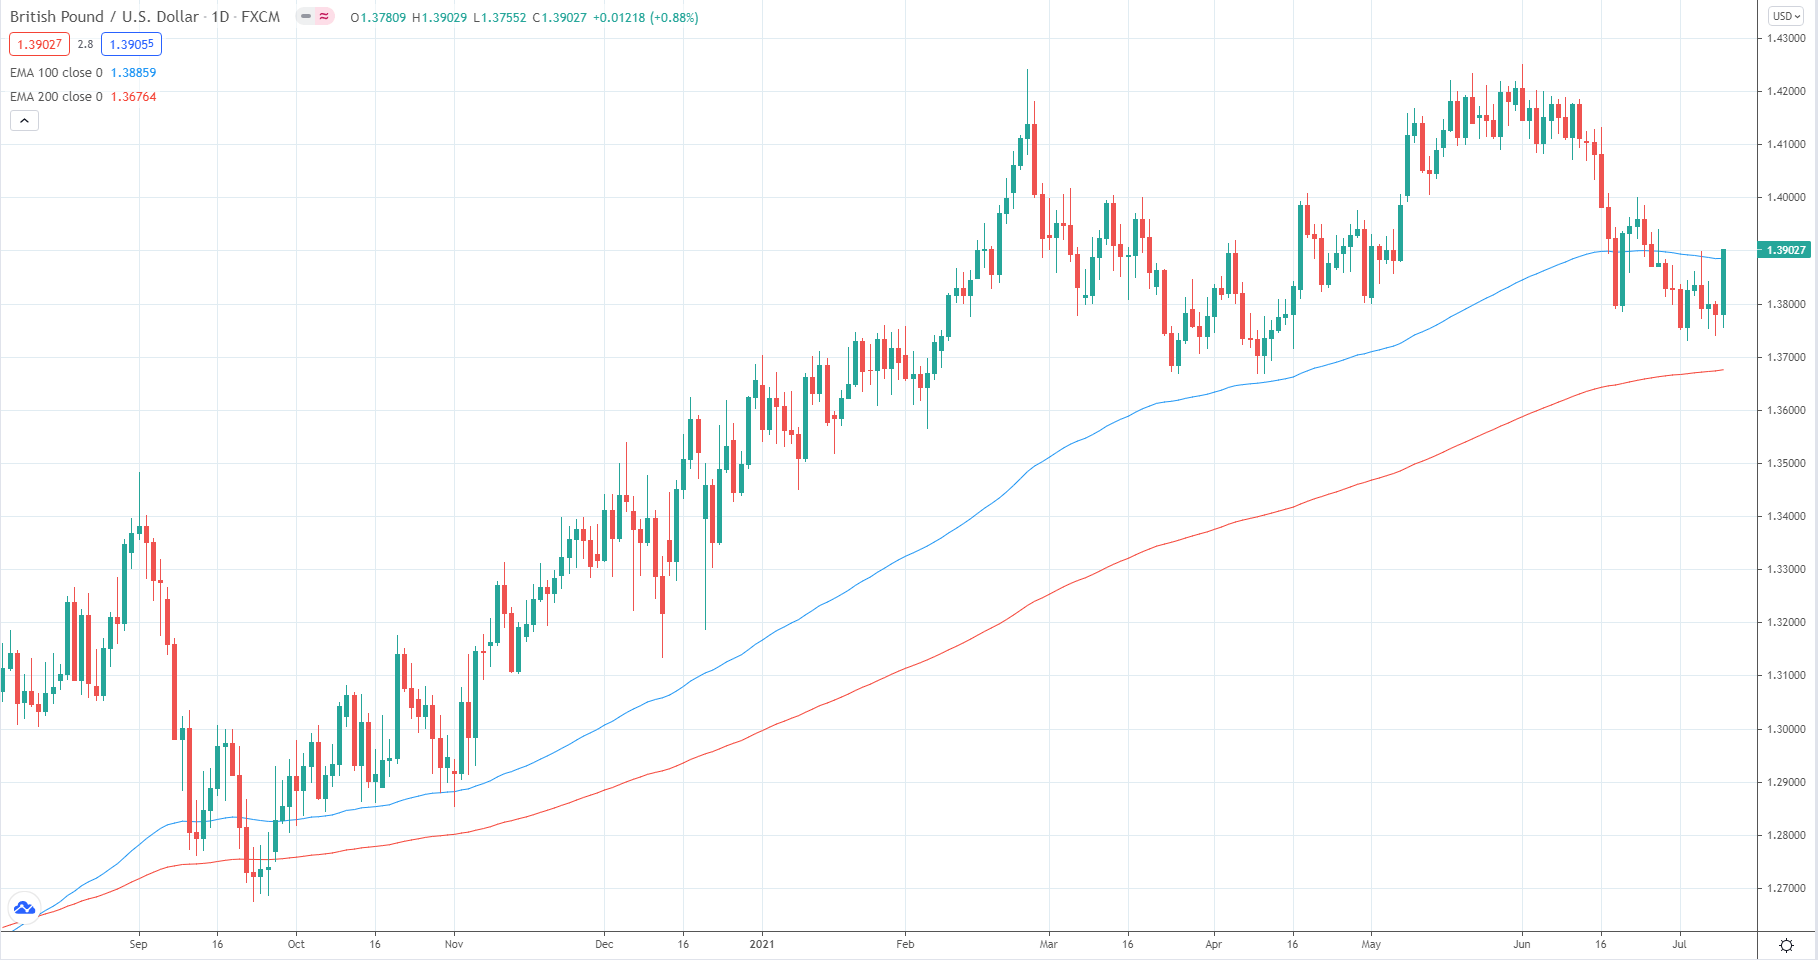Click the pink approximate-data indicator icon
The image size is (1818, 960).
324,17
